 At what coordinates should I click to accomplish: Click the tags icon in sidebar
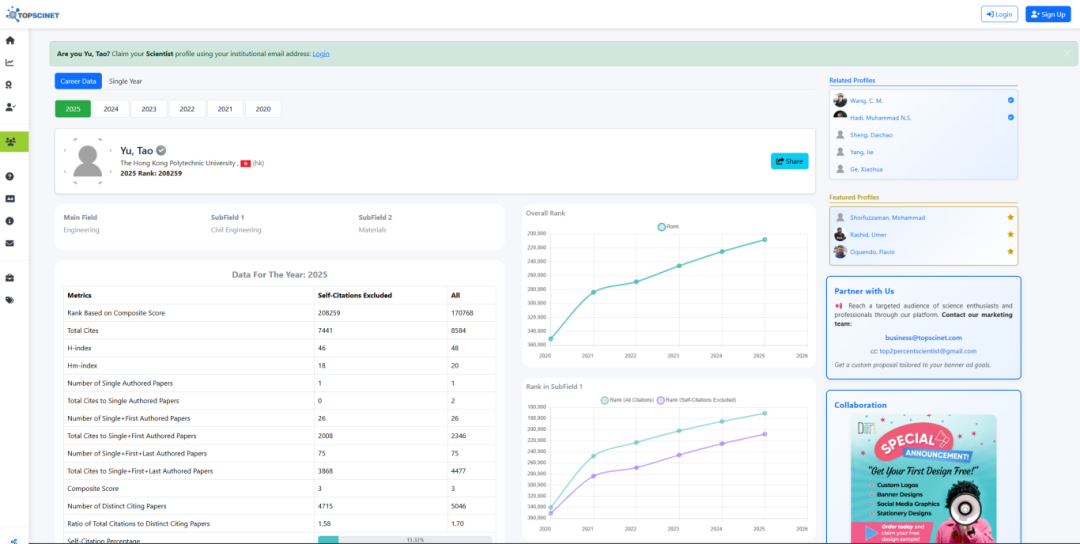click(x=10, y=299)
